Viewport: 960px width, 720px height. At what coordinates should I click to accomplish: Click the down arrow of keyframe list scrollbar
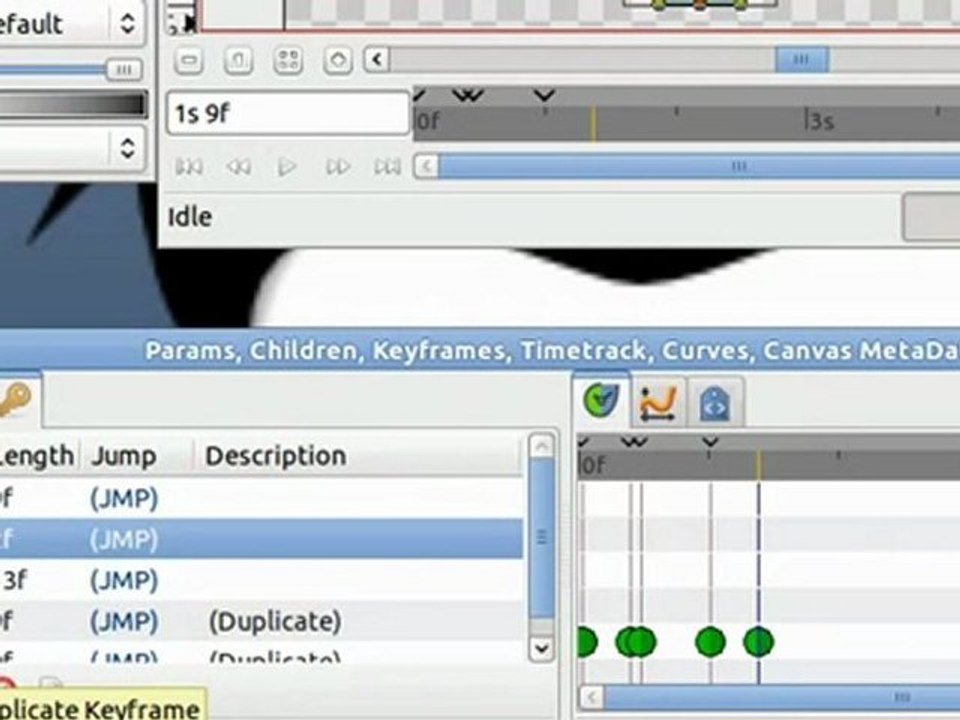click(541, 648)
